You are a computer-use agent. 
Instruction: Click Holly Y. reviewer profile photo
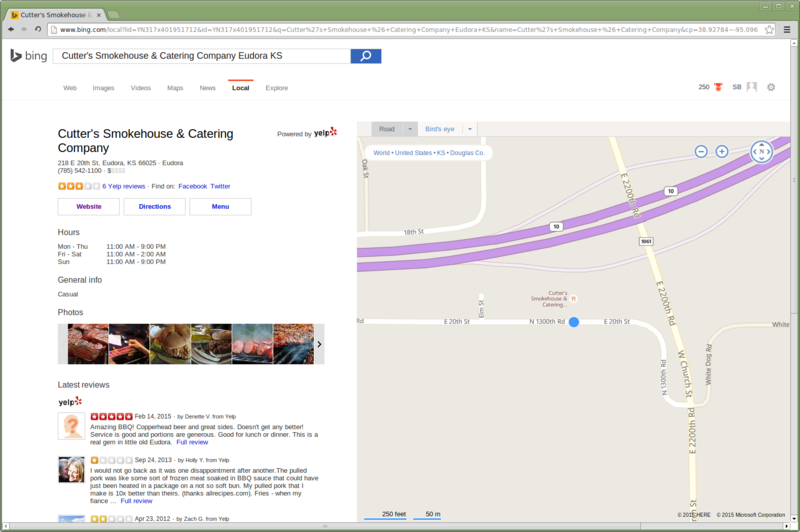tap(71, 470)
